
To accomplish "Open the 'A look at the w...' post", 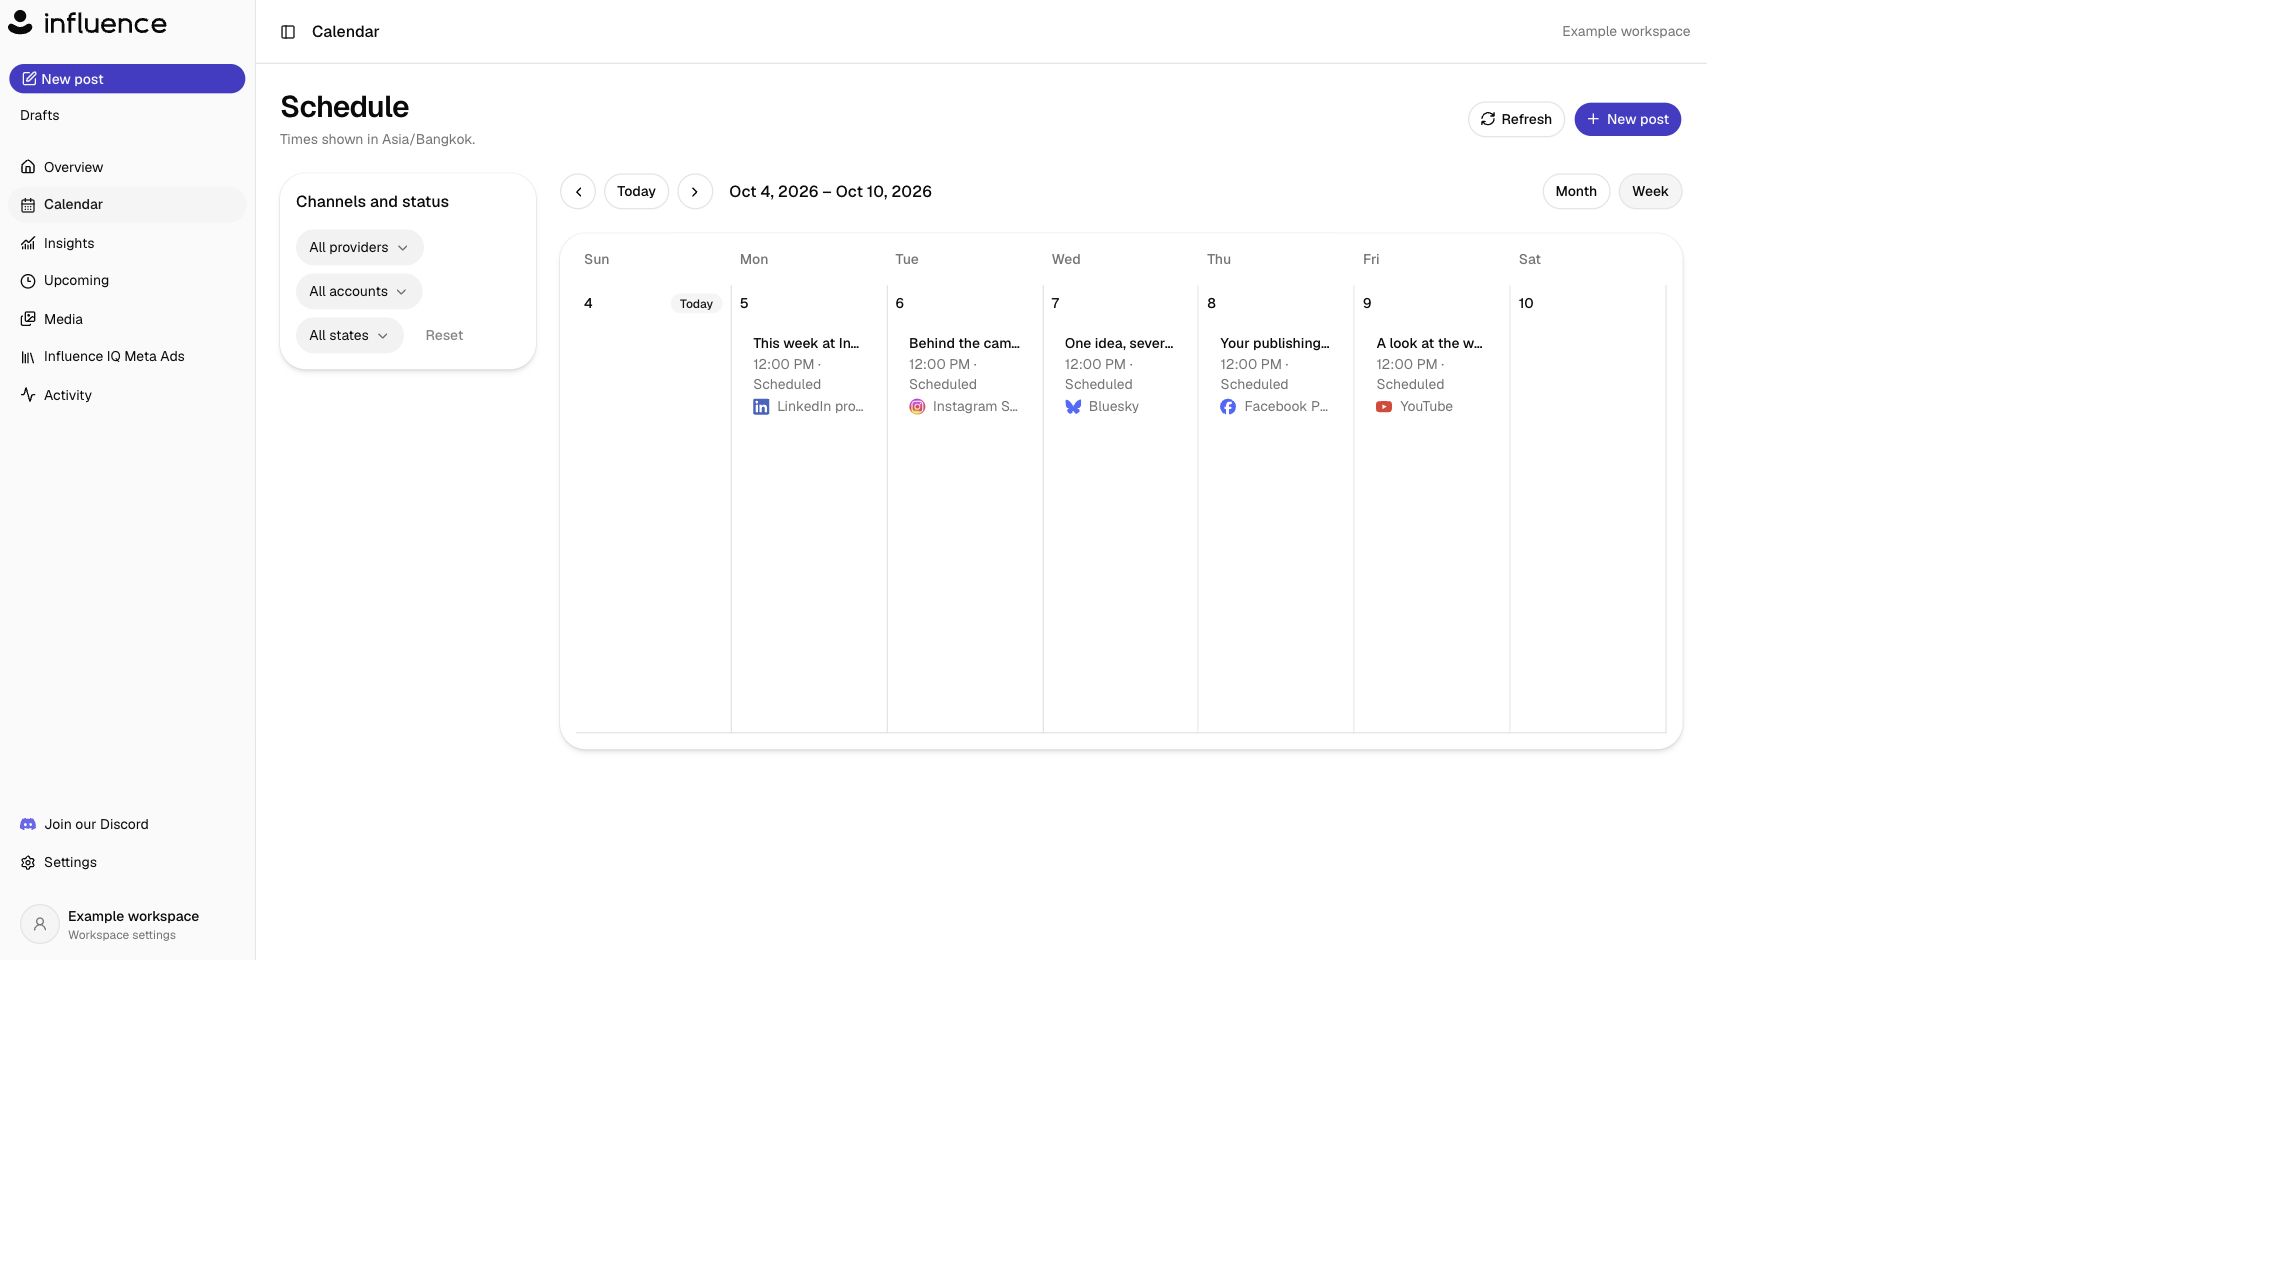I will 1432,374.
